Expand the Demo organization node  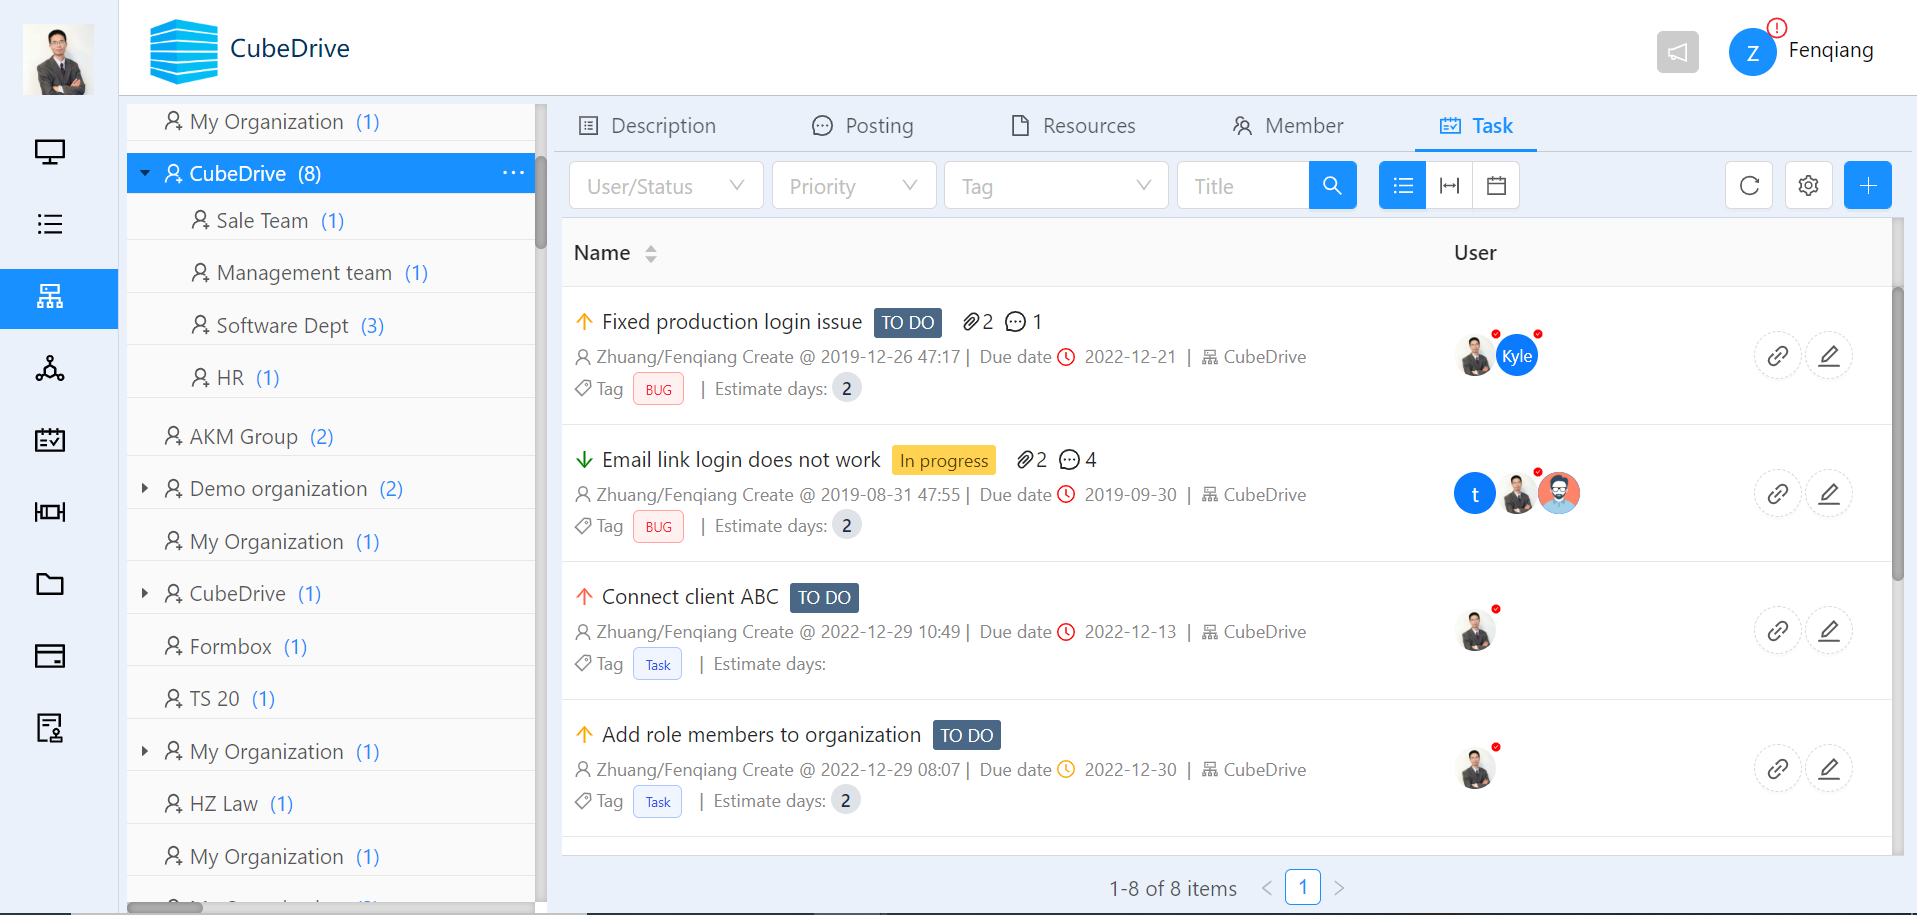pos(145,488)
